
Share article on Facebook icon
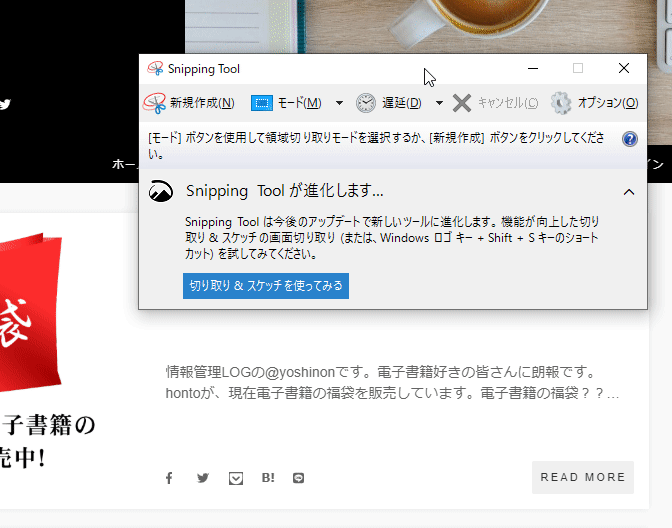169,478
